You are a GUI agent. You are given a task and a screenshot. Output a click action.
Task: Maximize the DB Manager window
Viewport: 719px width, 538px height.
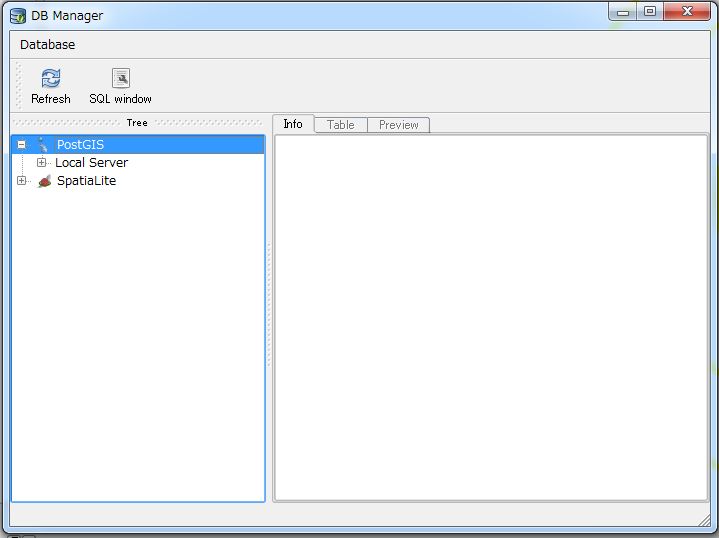(650, 12)
